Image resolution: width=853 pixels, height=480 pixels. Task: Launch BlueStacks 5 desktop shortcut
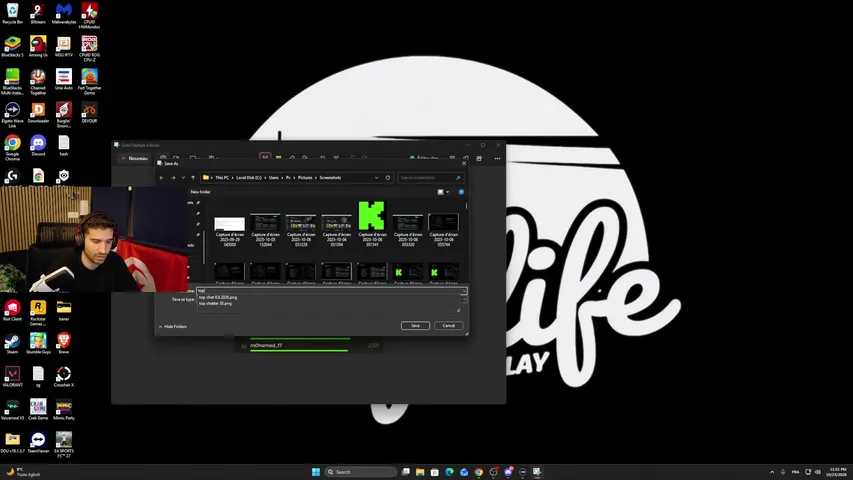(x=12, y=46)
